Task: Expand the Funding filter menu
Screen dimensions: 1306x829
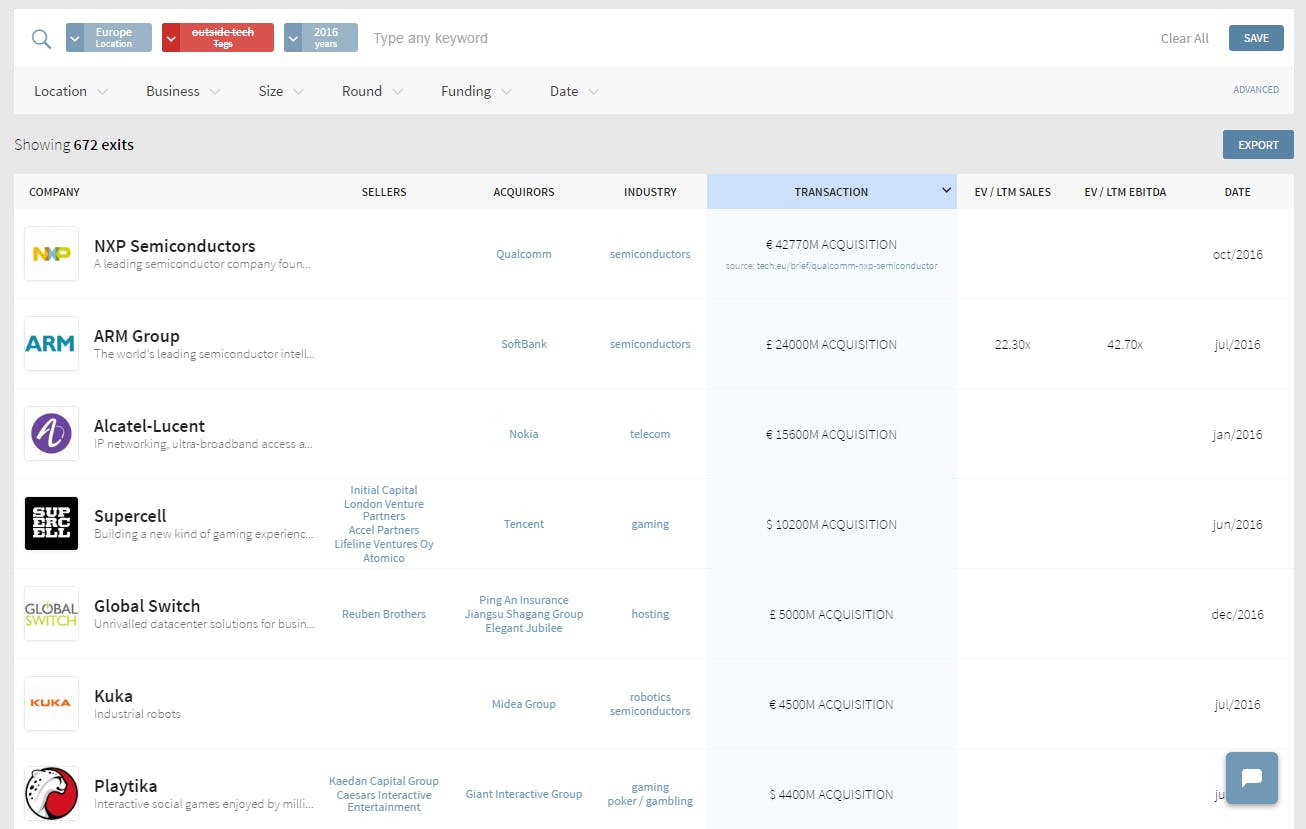Action: coord(475,91)
